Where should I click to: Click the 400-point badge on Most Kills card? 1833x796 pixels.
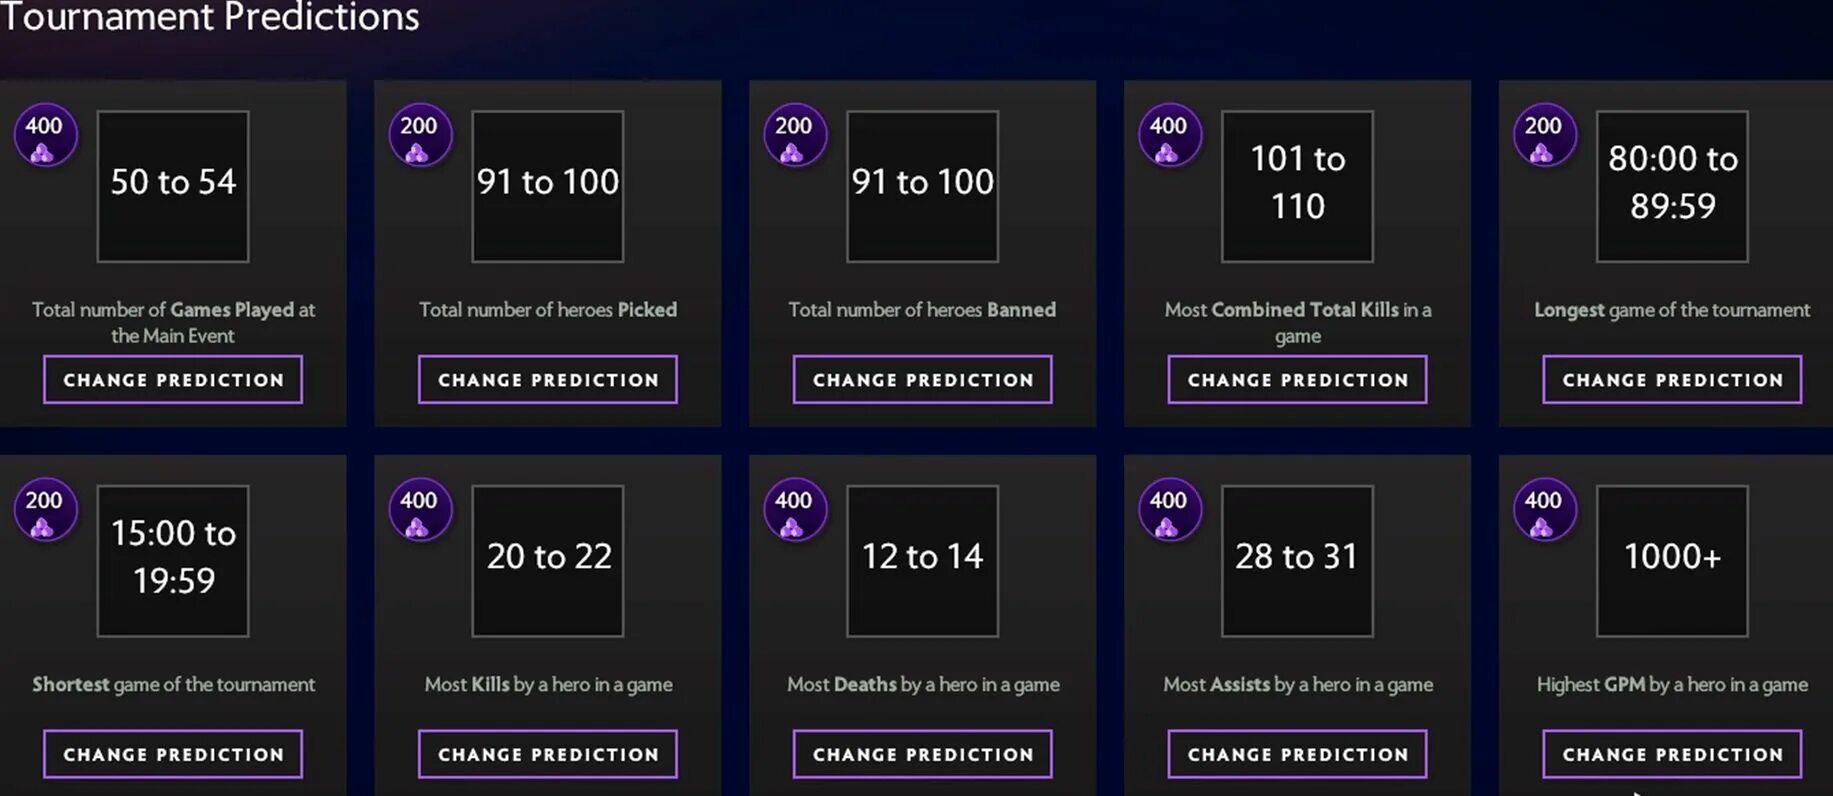pyautogui.click(x=420, y=510)
